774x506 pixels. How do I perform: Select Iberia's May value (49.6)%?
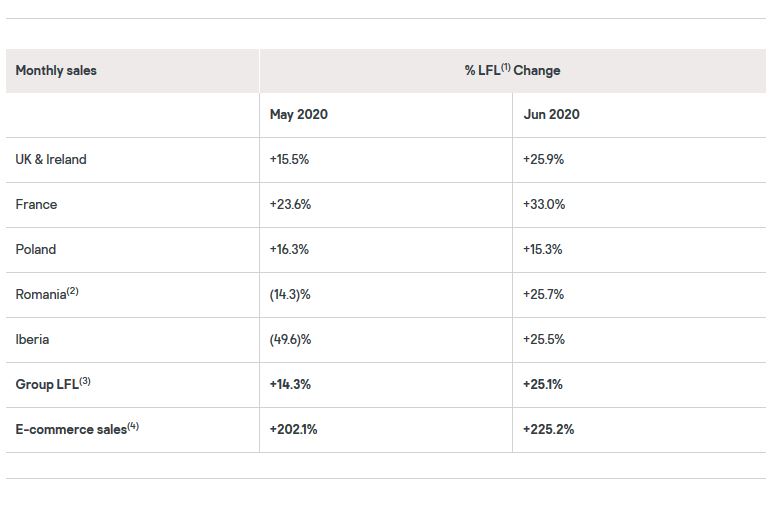coord(291,340)
